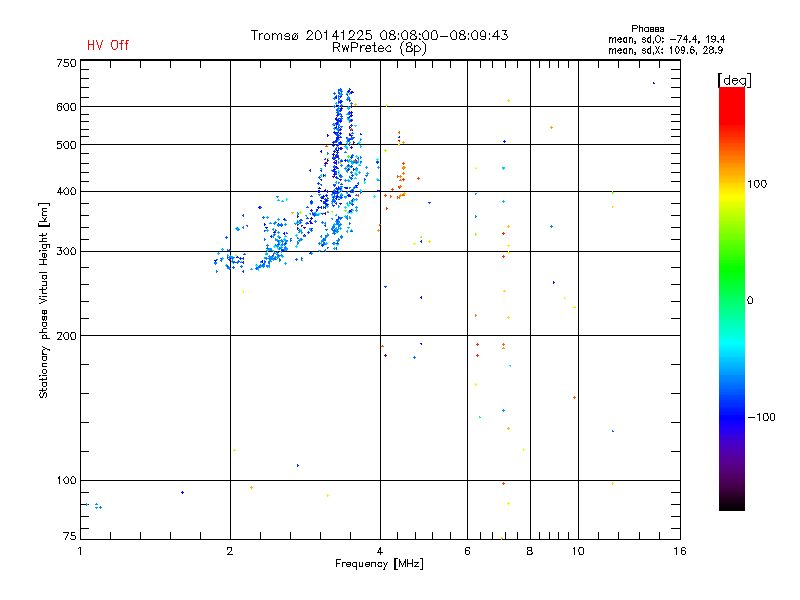Click the 100 label beside the color bar
This screenshot has width=800, height=600.
coord(757,184)
